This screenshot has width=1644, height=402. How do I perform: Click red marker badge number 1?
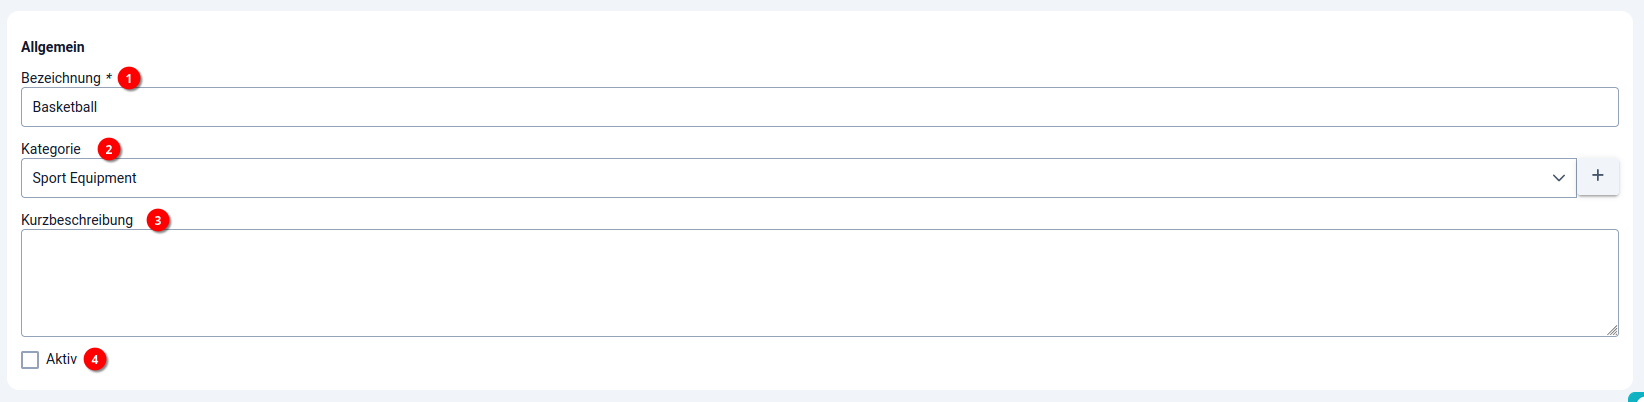coord(128,78)
